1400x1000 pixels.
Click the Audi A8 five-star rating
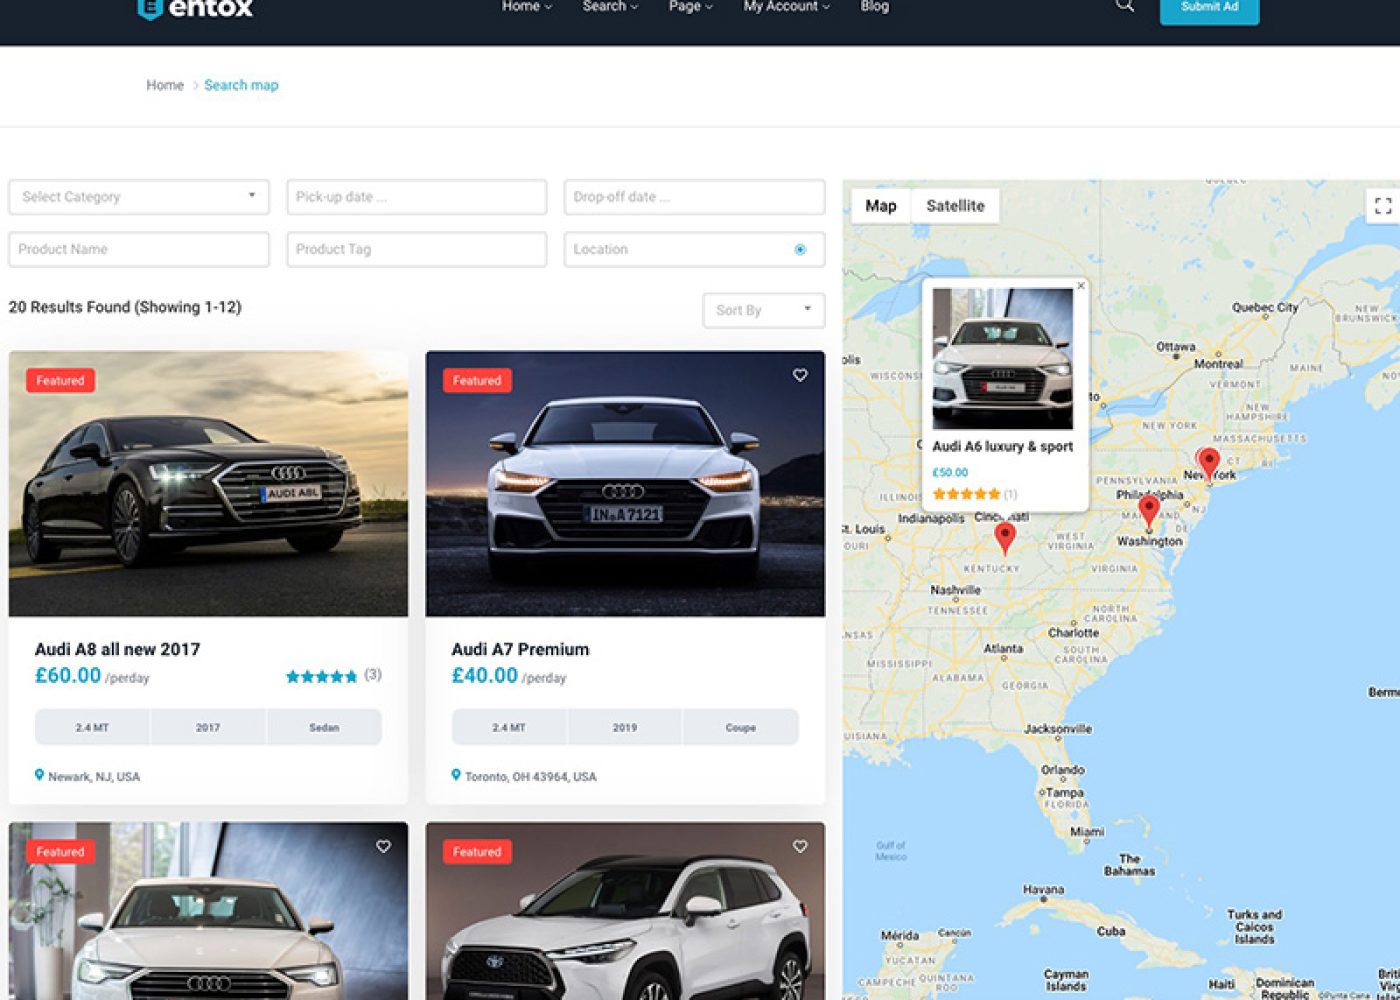click(x=321, y=677)
